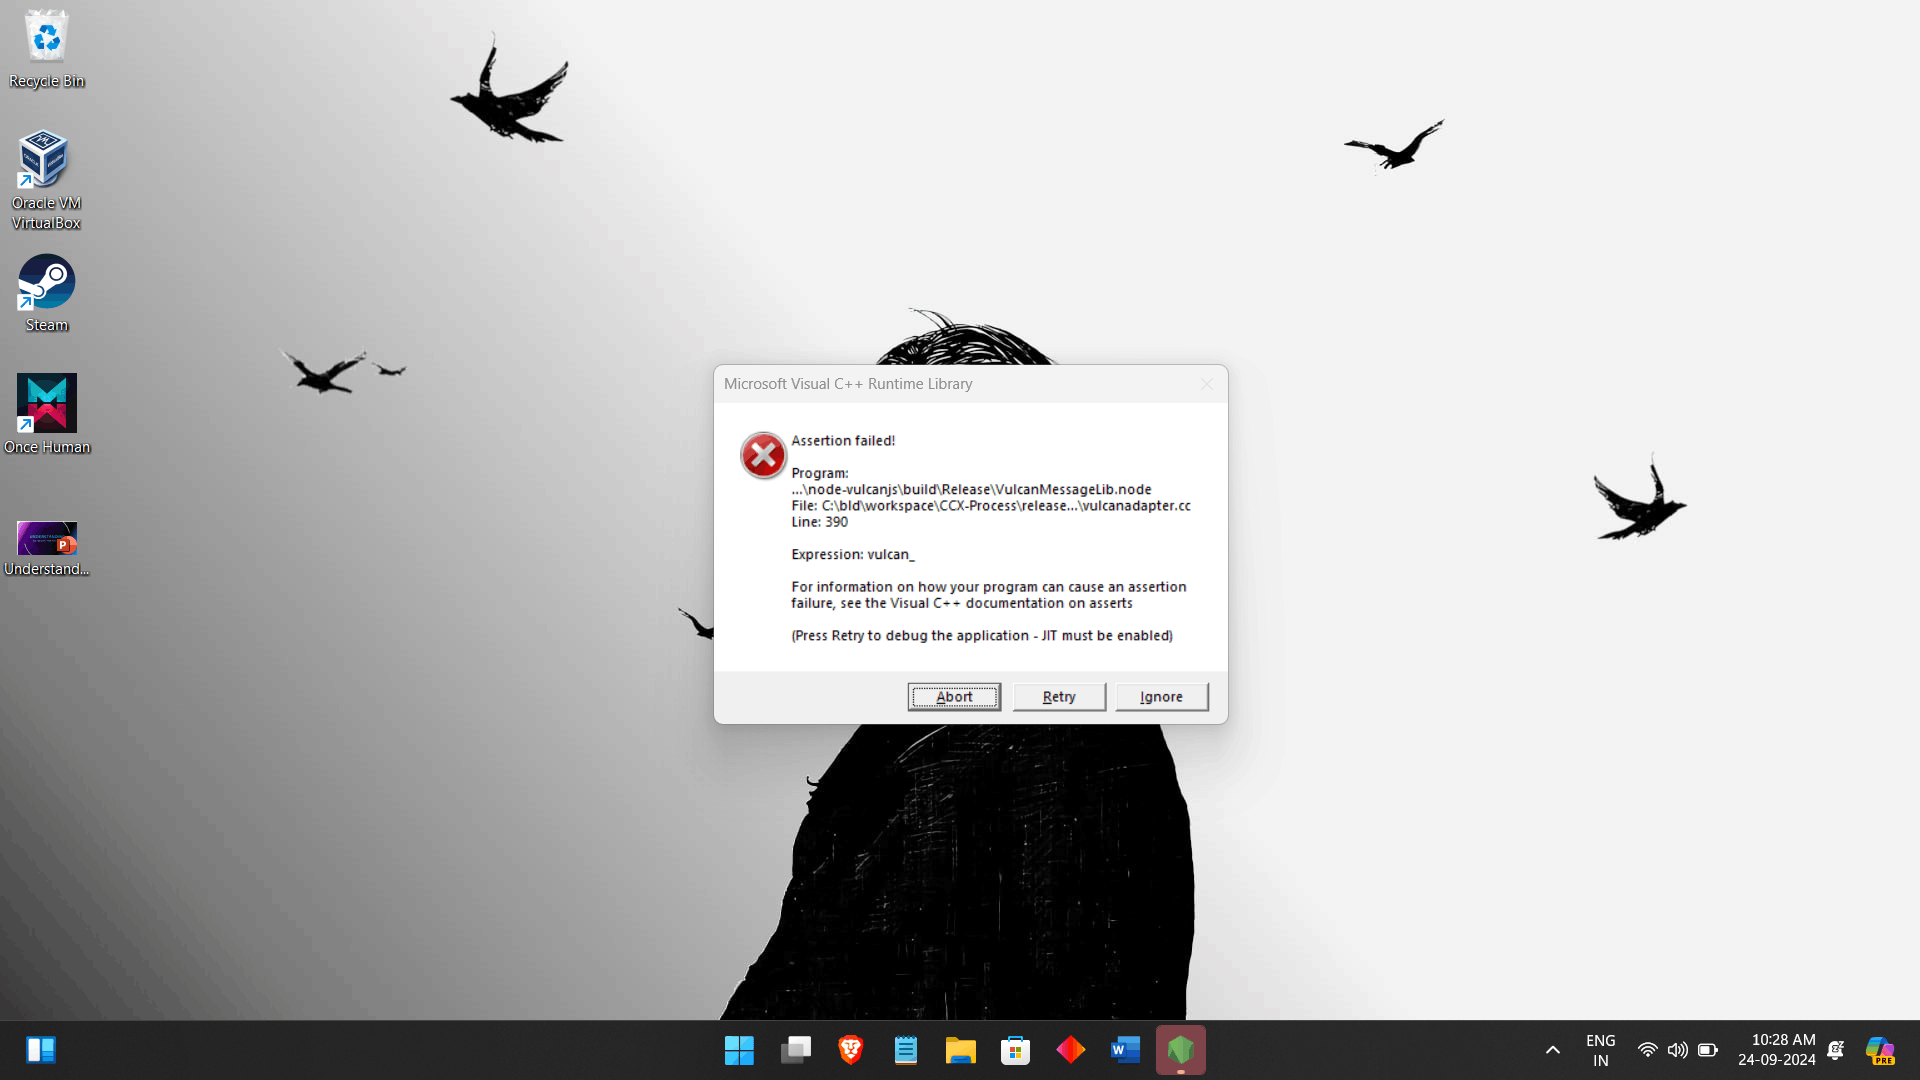
Task: Choose Ignore in the assertion dialog
Action: click(x=1161, y=697)
